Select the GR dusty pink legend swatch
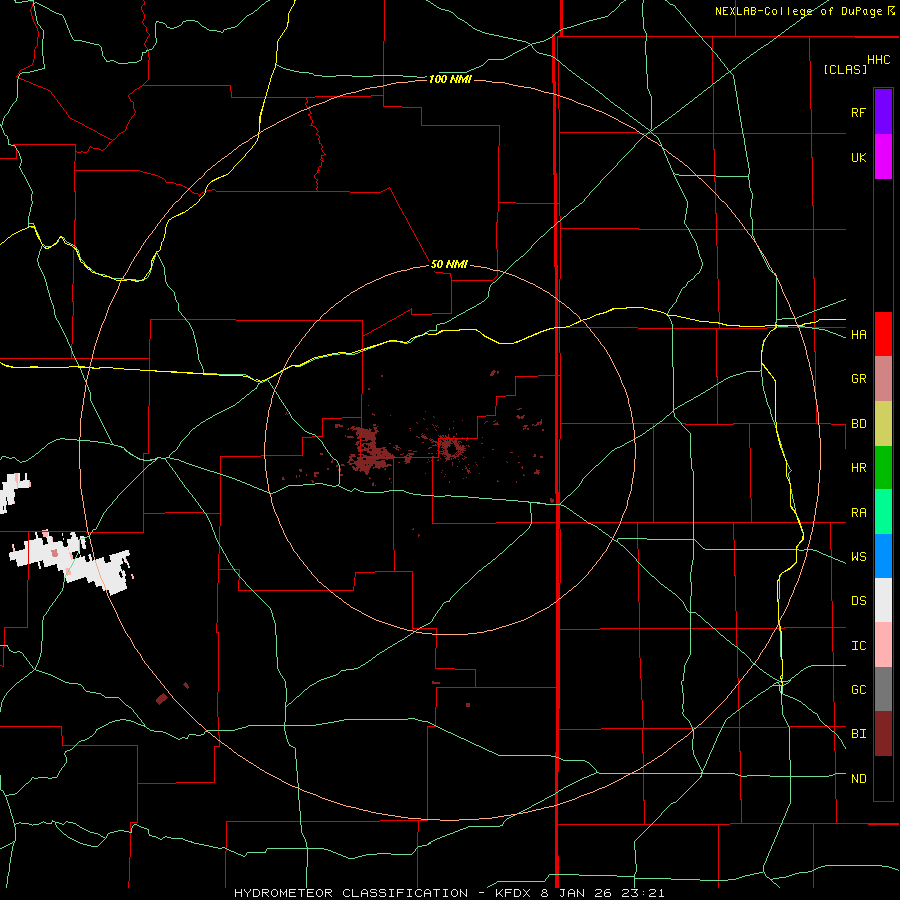This screenshot has height=900, width=900. (883, 378)
